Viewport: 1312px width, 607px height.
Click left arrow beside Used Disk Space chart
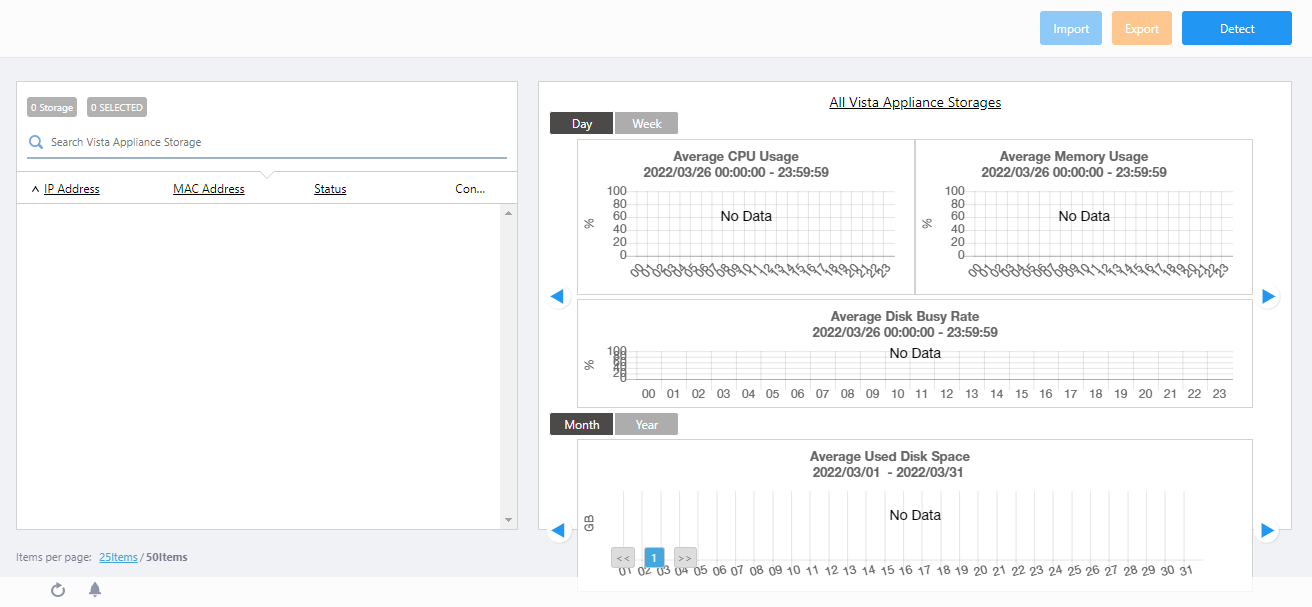coord(558,530)
